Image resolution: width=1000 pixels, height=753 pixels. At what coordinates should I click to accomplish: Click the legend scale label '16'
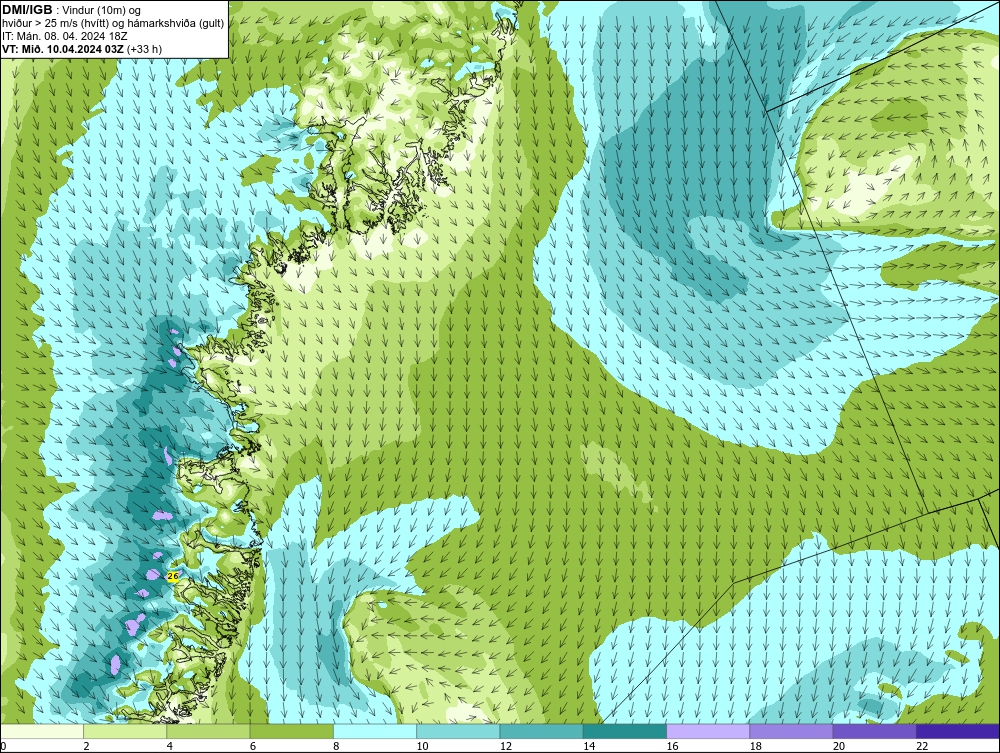pyautogui.click(x=672, y=746)
